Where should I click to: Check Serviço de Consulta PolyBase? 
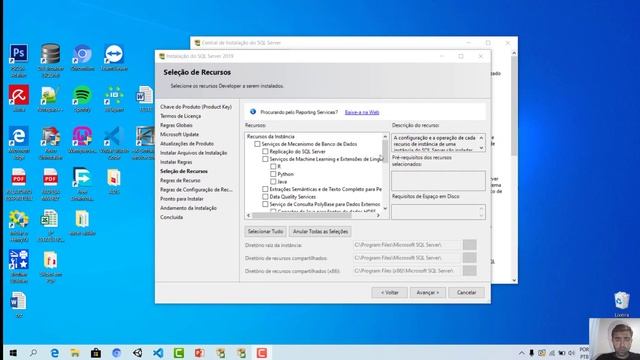pos(265,204)
